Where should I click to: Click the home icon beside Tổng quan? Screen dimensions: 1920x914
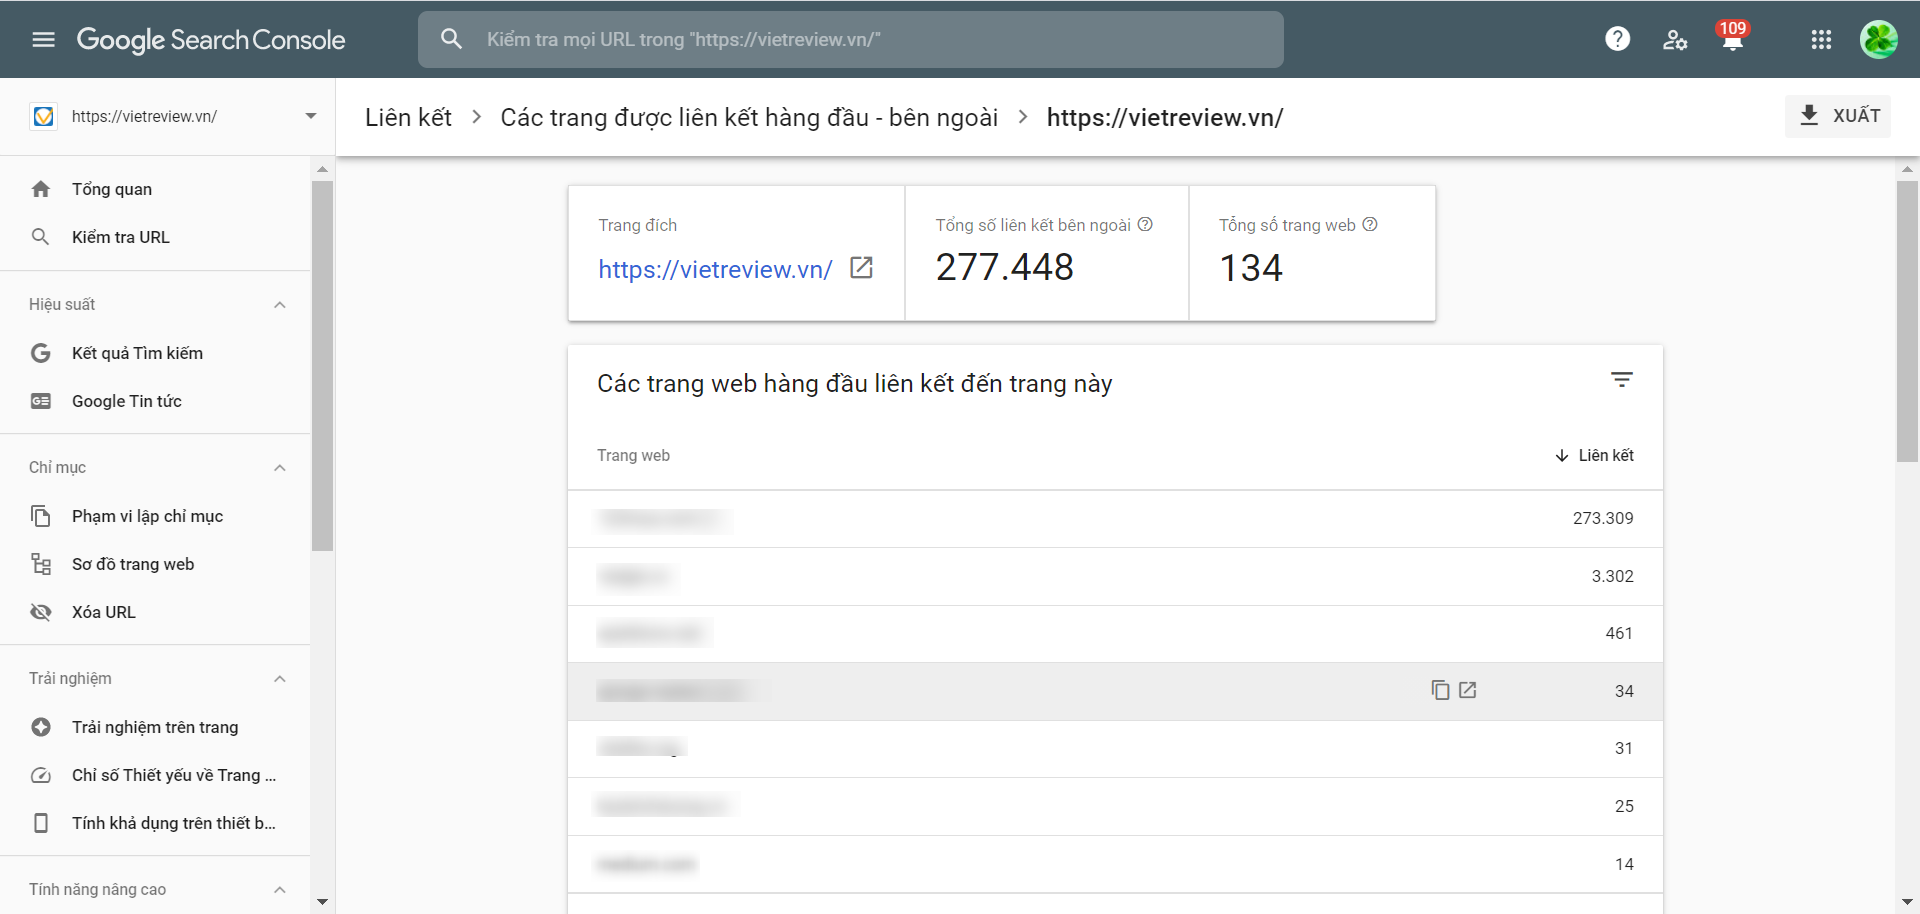pos(41,189)
